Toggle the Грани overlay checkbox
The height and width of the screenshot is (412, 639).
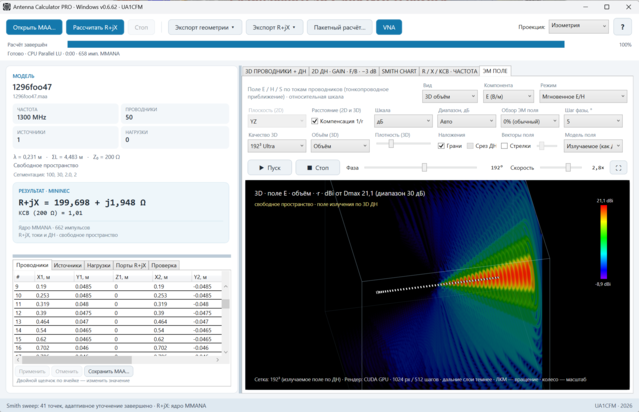coord(441,146)
